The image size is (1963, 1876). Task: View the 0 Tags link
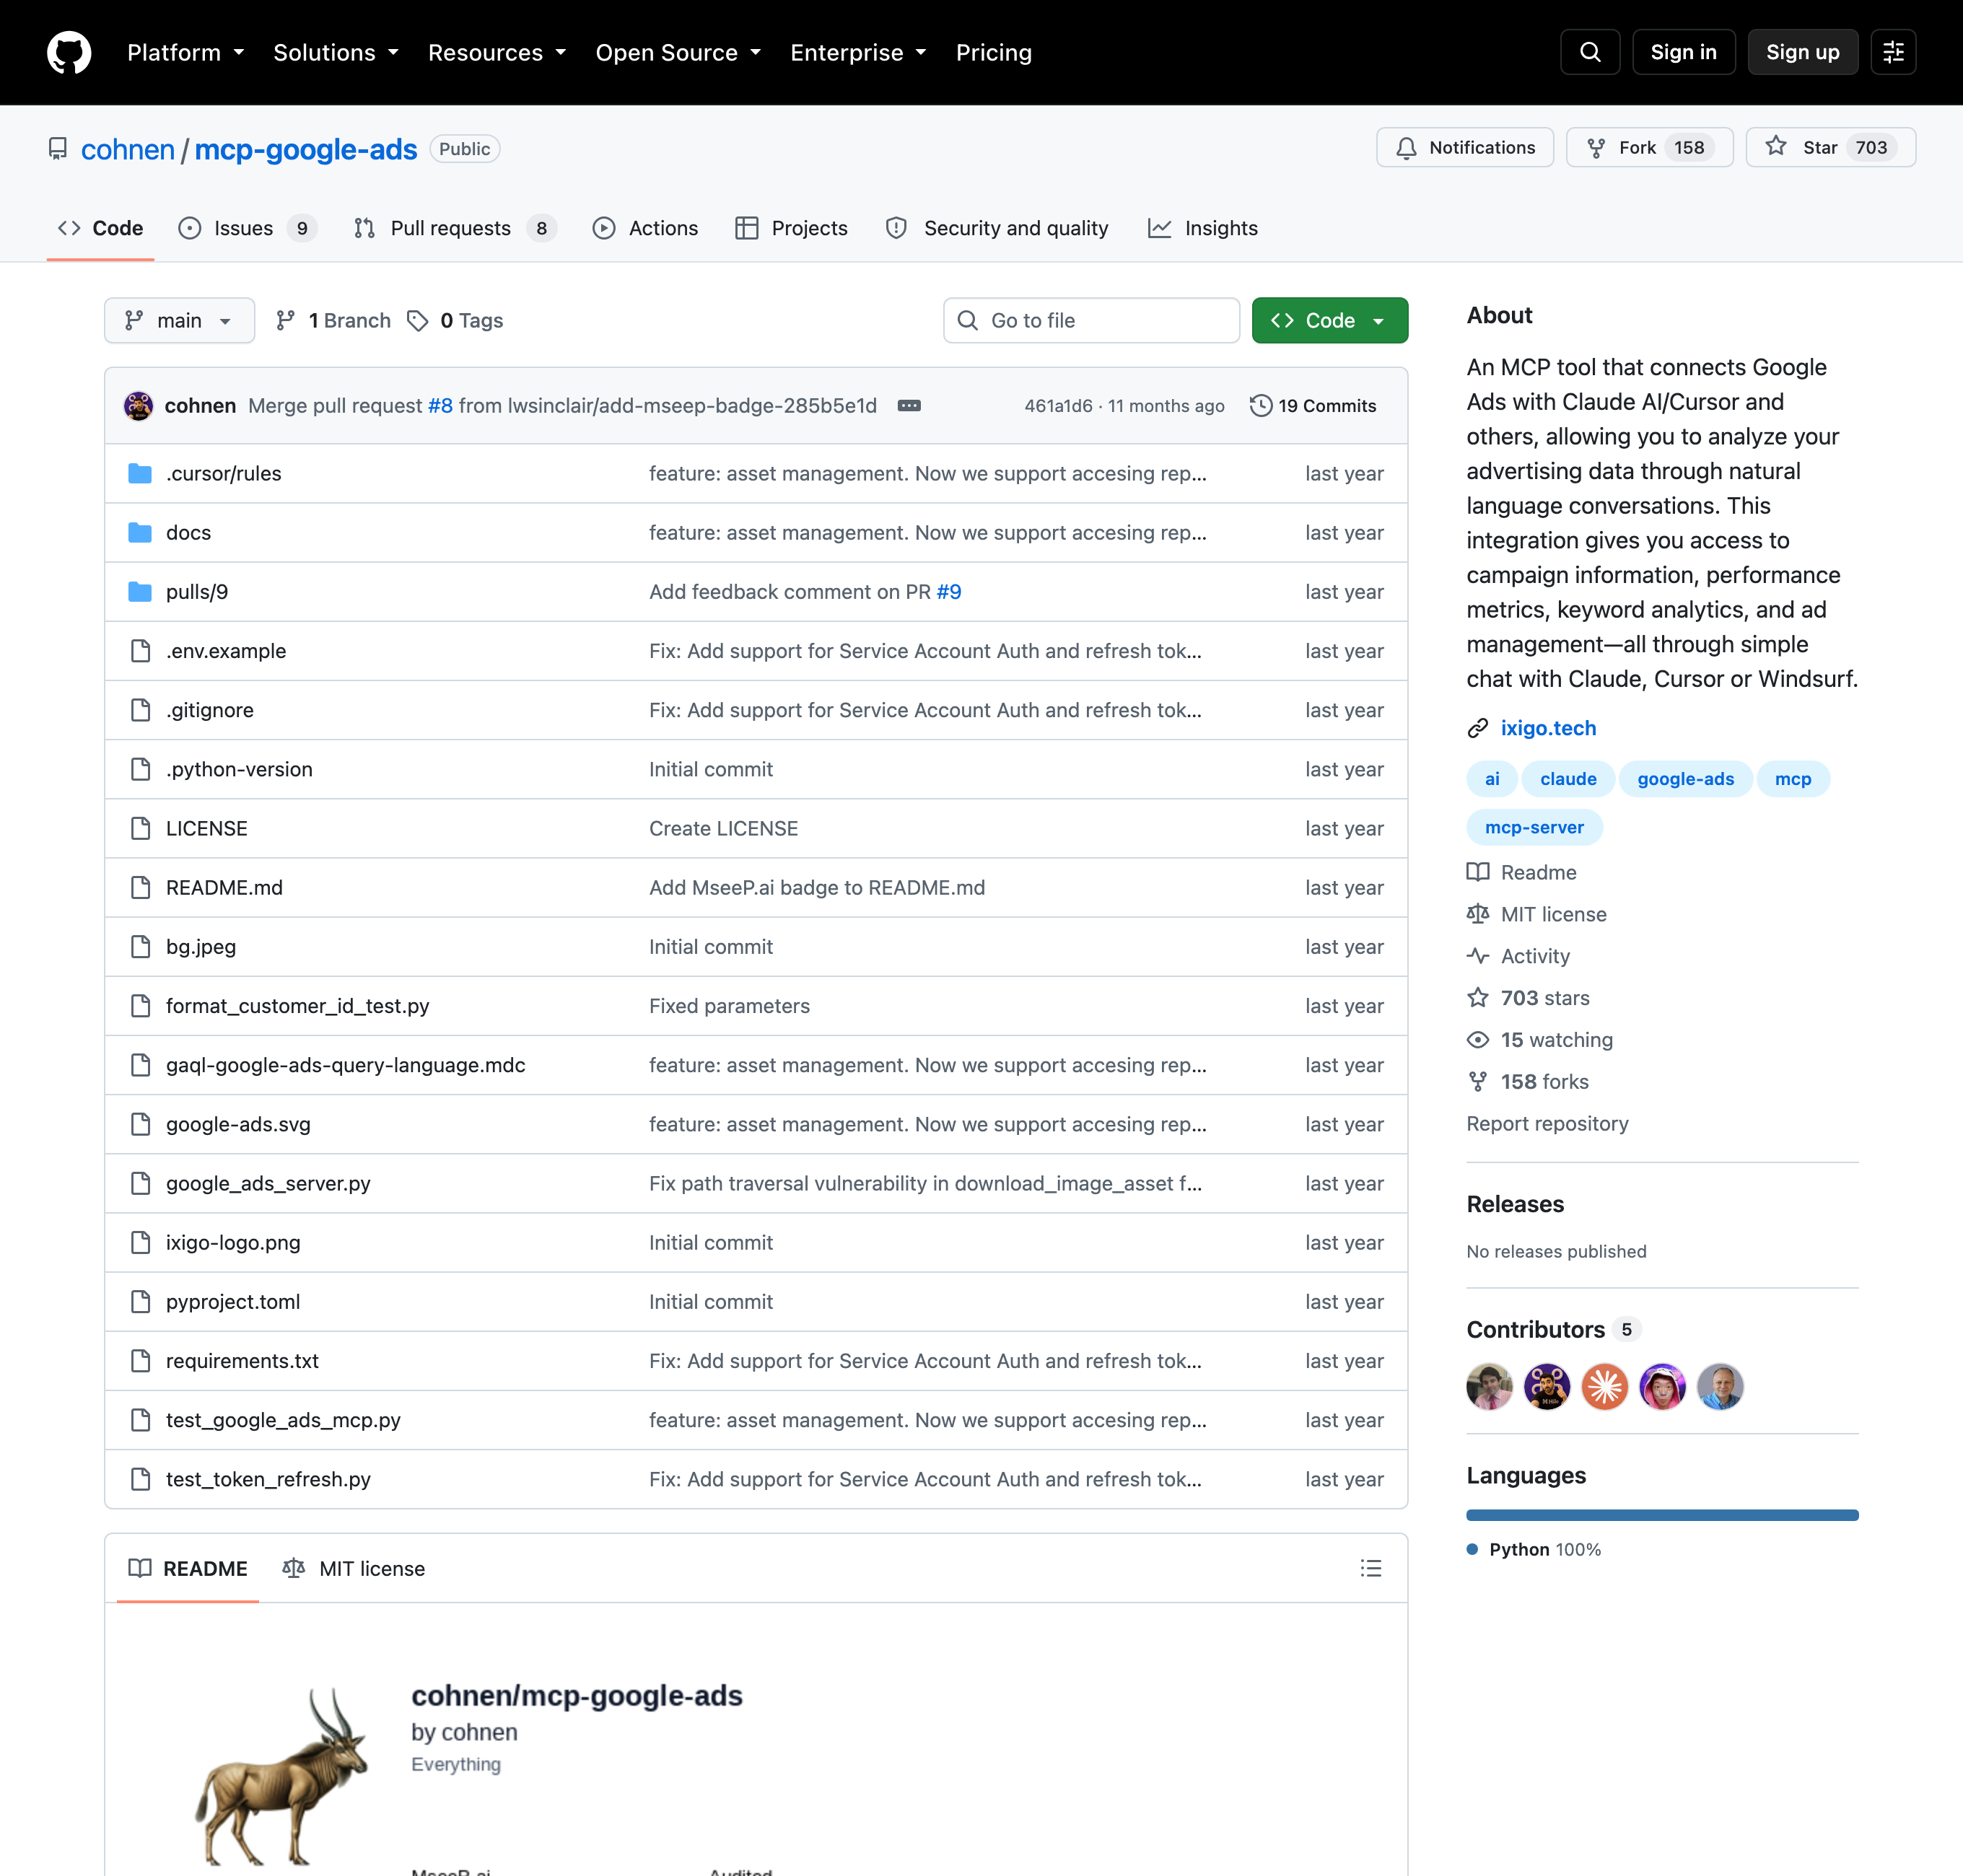pos(456,320)
